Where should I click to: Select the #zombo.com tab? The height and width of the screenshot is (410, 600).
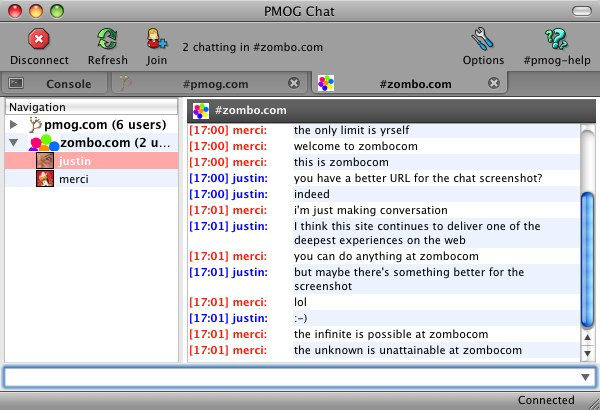410,83
